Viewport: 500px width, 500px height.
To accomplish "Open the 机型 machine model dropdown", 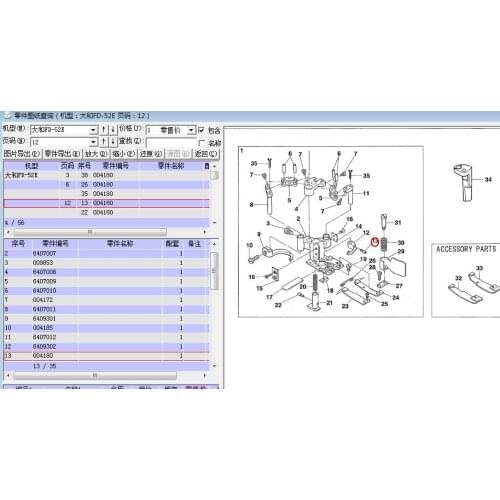I will [94, 130].
